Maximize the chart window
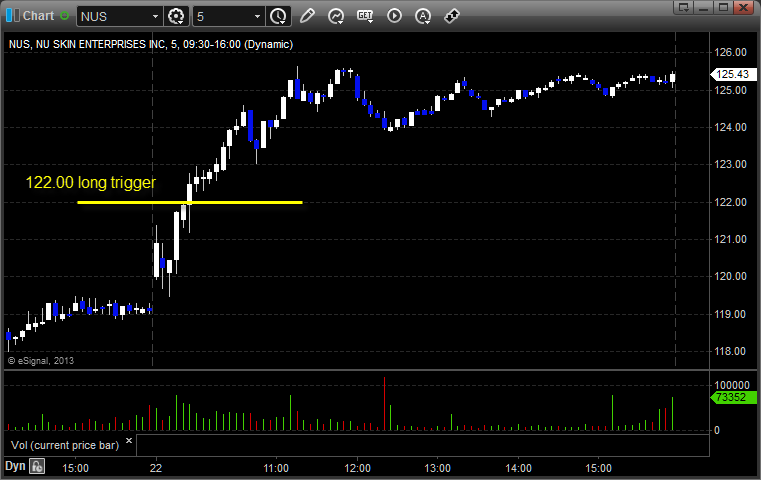 [723, 7]
